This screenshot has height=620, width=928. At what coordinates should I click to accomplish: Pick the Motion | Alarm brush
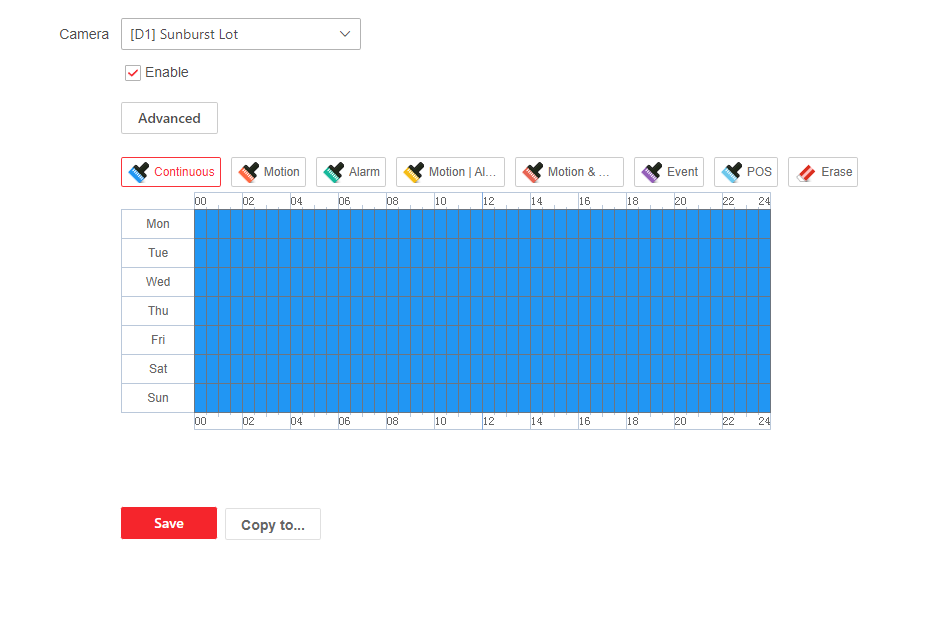(450, 172)
